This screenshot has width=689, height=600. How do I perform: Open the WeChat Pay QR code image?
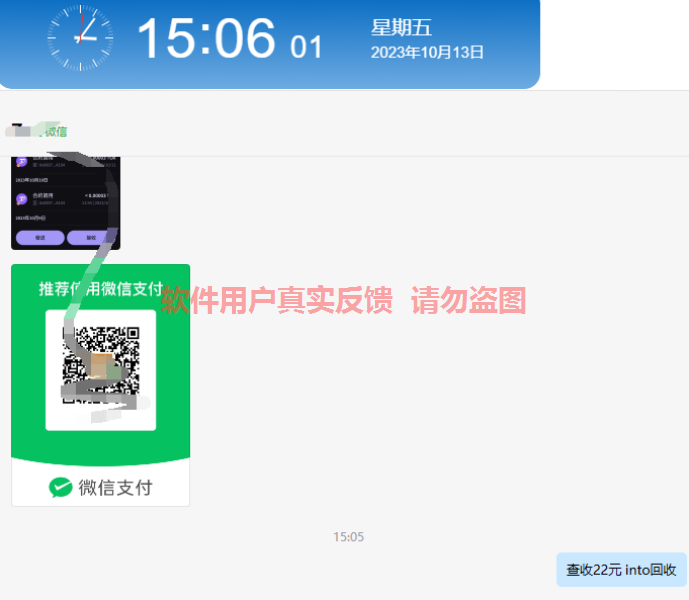(101, 385)
